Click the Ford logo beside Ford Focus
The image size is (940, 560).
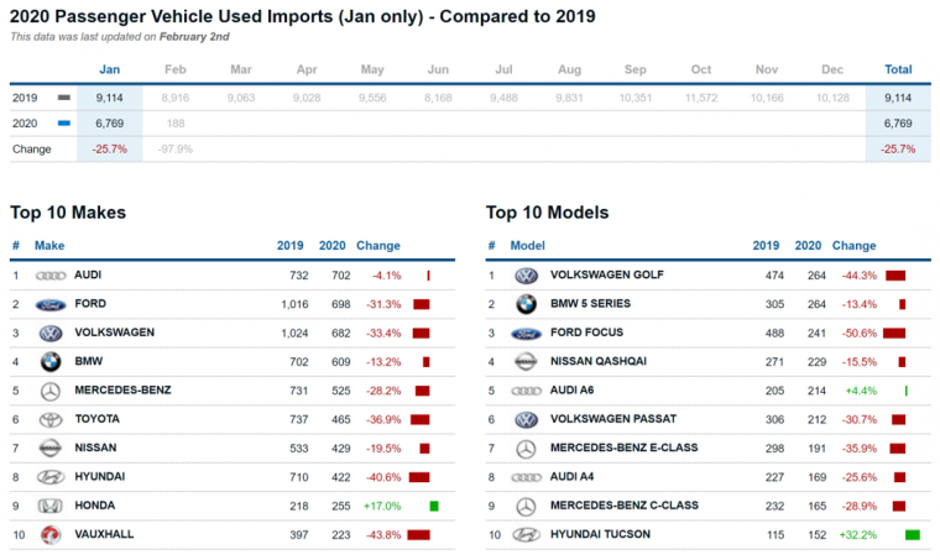coord(526,334)
